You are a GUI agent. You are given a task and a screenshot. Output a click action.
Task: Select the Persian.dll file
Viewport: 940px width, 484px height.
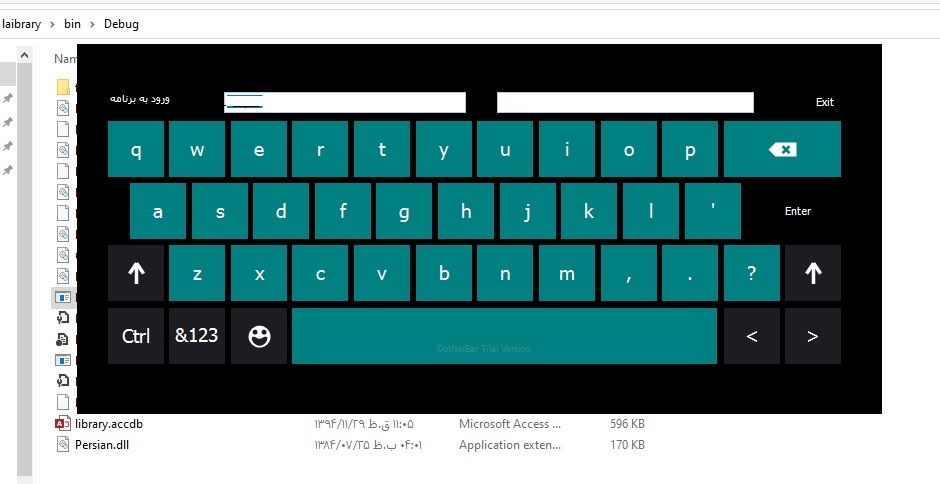click(x=101, y=445)
